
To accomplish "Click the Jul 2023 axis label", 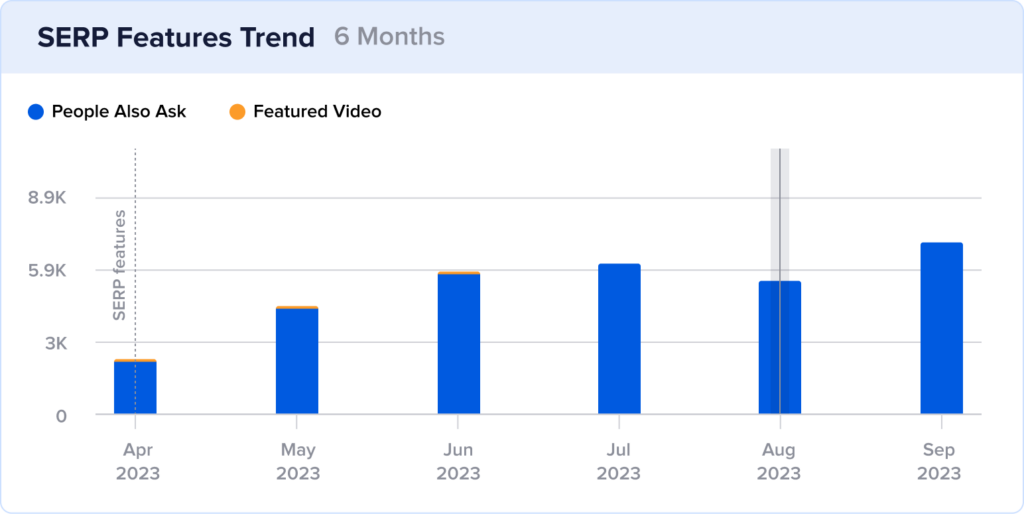I will 618,461.
